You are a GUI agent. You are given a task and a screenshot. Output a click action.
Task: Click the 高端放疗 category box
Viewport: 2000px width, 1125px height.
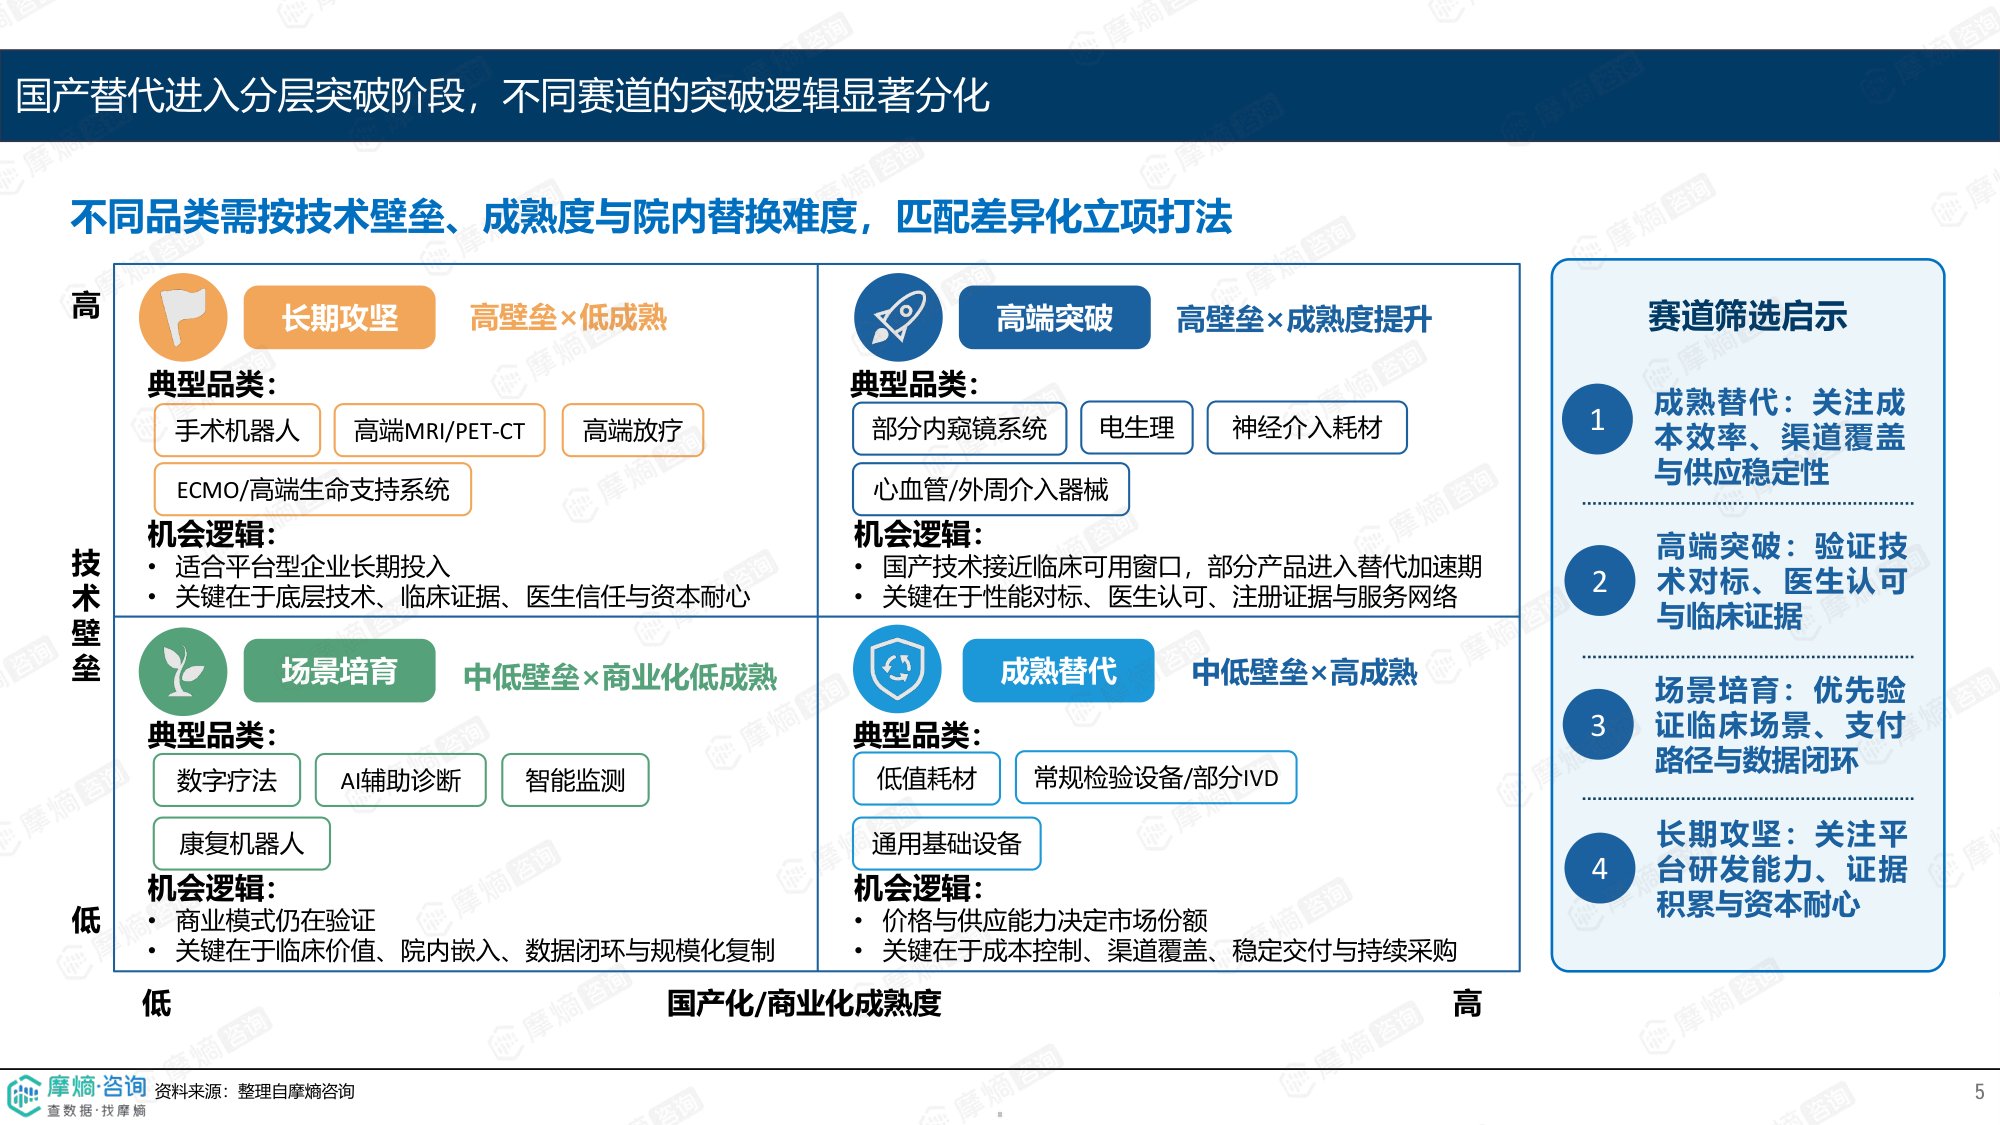click(x=633, y=430)
